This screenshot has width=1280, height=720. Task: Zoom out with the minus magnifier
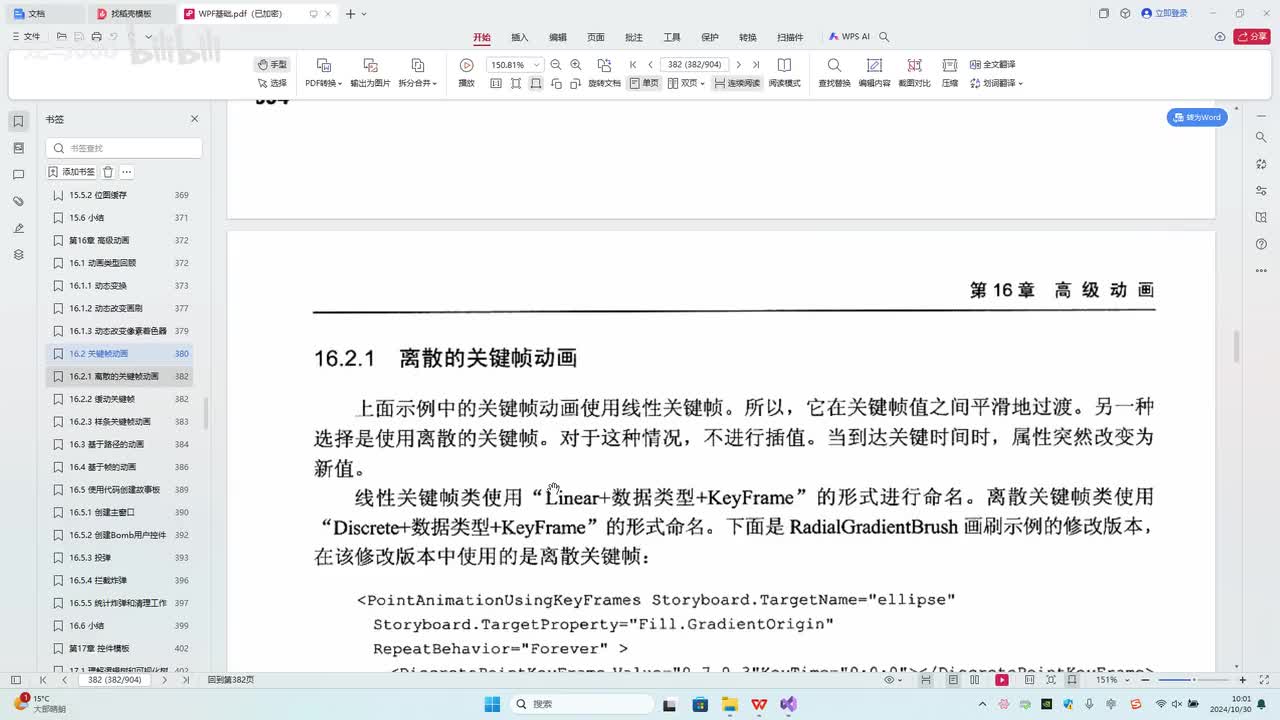[556, 64]
